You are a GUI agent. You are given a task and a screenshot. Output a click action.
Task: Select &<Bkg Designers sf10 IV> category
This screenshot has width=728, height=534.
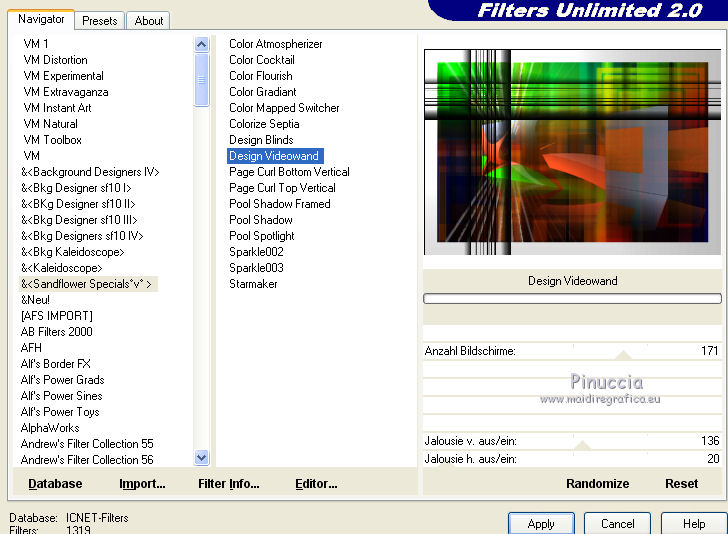pyautogui.click(x=82, y=236)
